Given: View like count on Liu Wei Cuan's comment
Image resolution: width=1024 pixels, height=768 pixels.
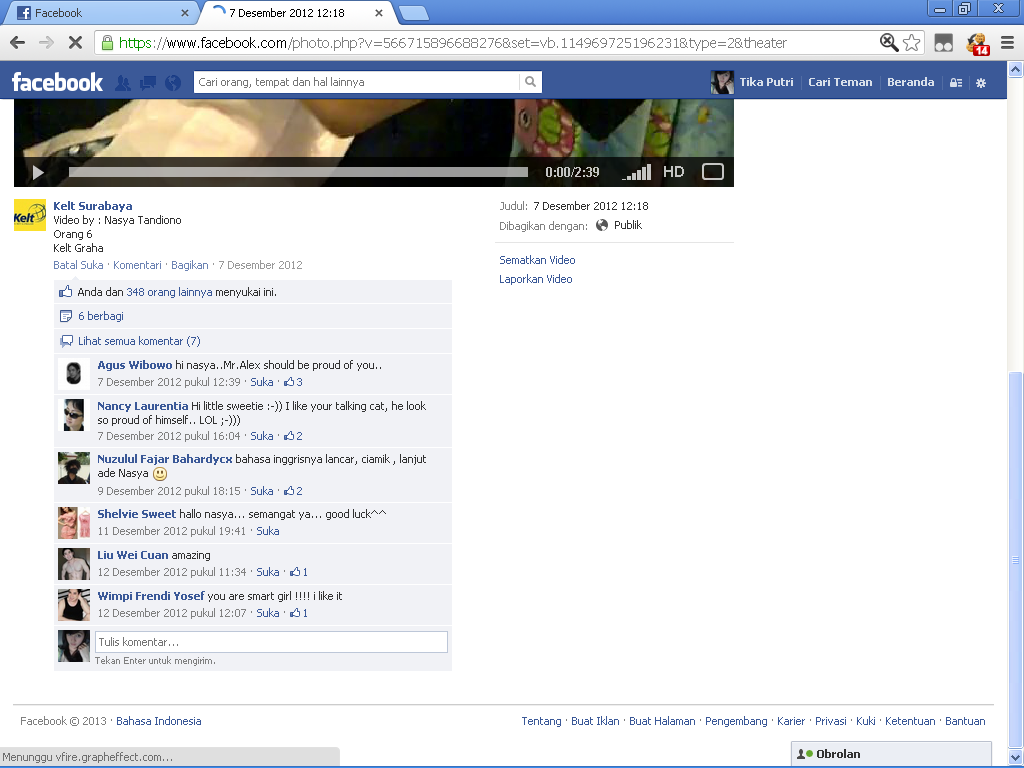Looking at the screenshot, I should (298, 572).
